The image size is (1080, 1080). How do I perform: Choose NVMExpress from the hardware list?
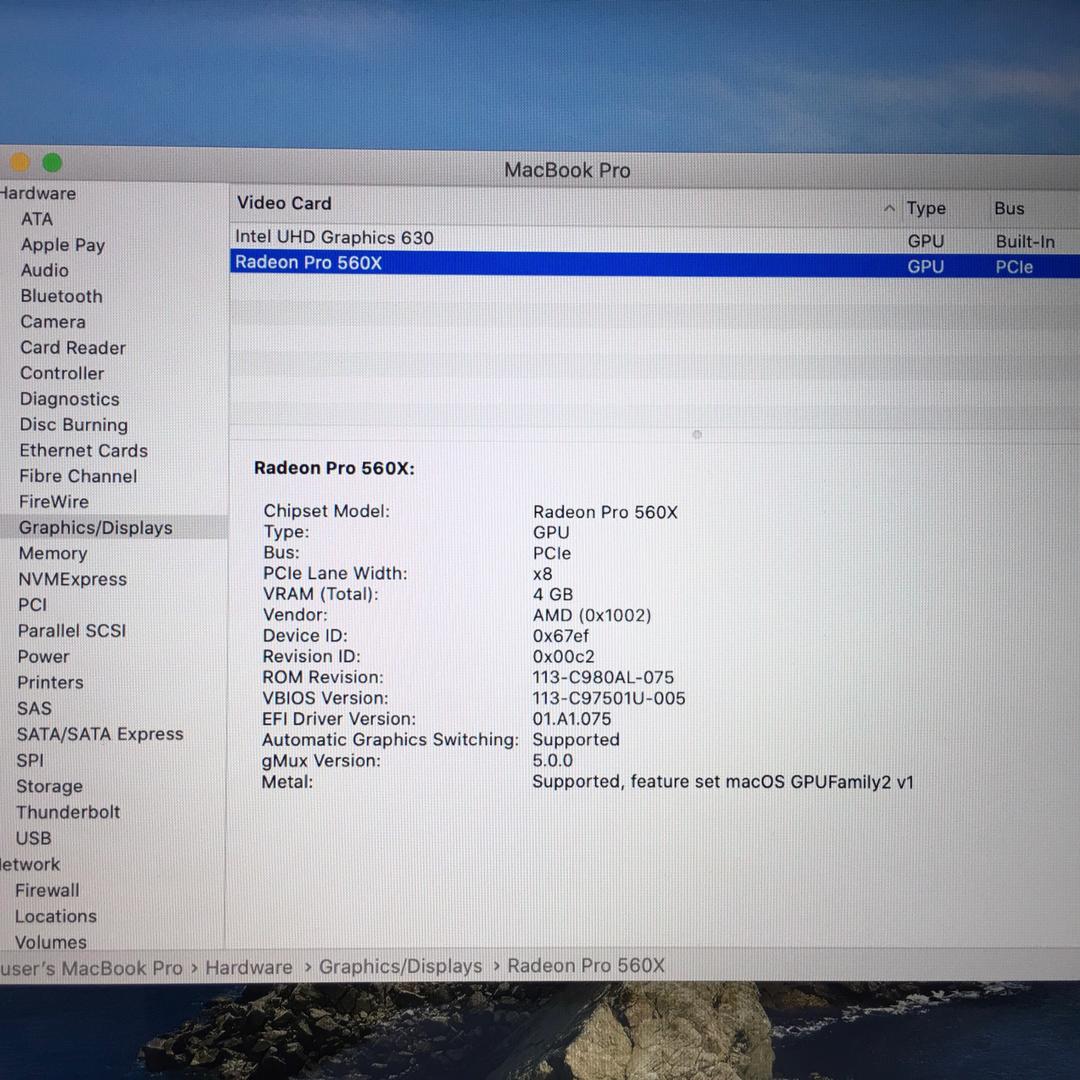point(73,580)
